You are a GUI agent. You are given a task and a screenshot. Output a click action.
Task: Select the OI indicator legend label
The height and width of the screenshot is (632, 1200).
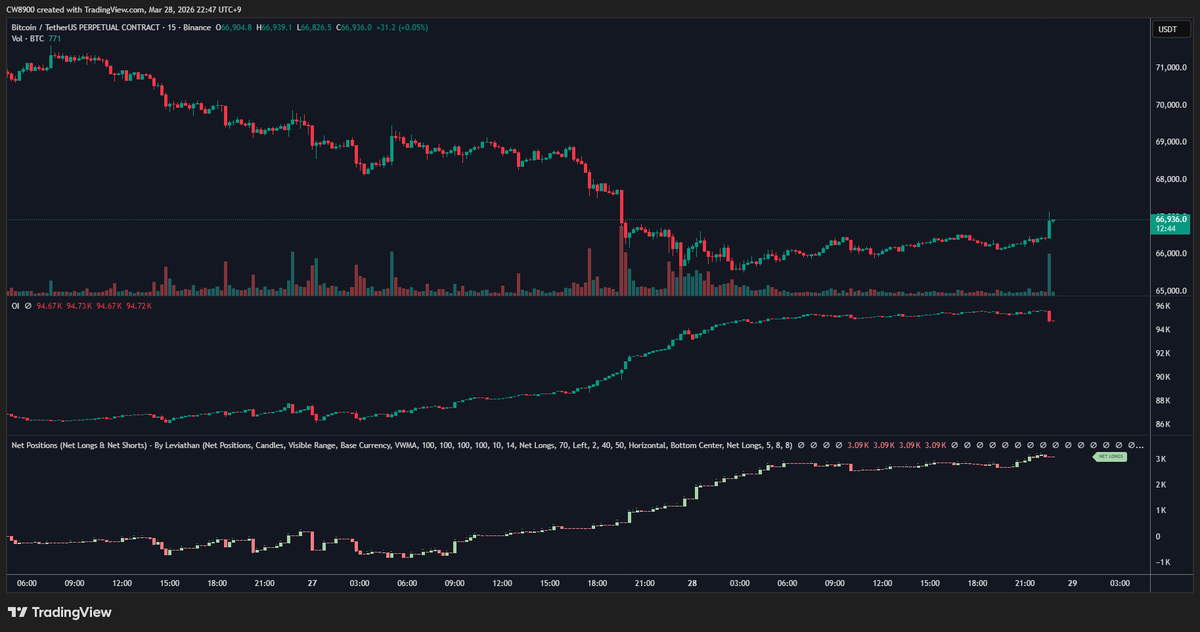point(14,306)
